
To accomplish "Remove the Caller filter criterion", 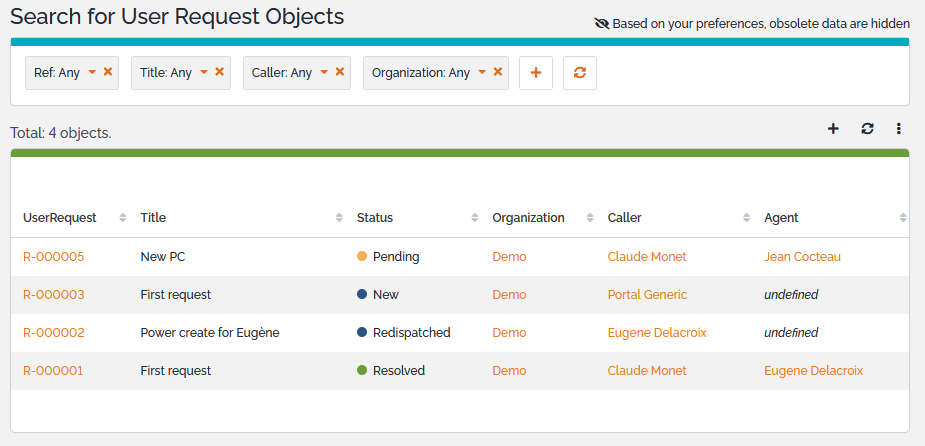I will point(340,72).
